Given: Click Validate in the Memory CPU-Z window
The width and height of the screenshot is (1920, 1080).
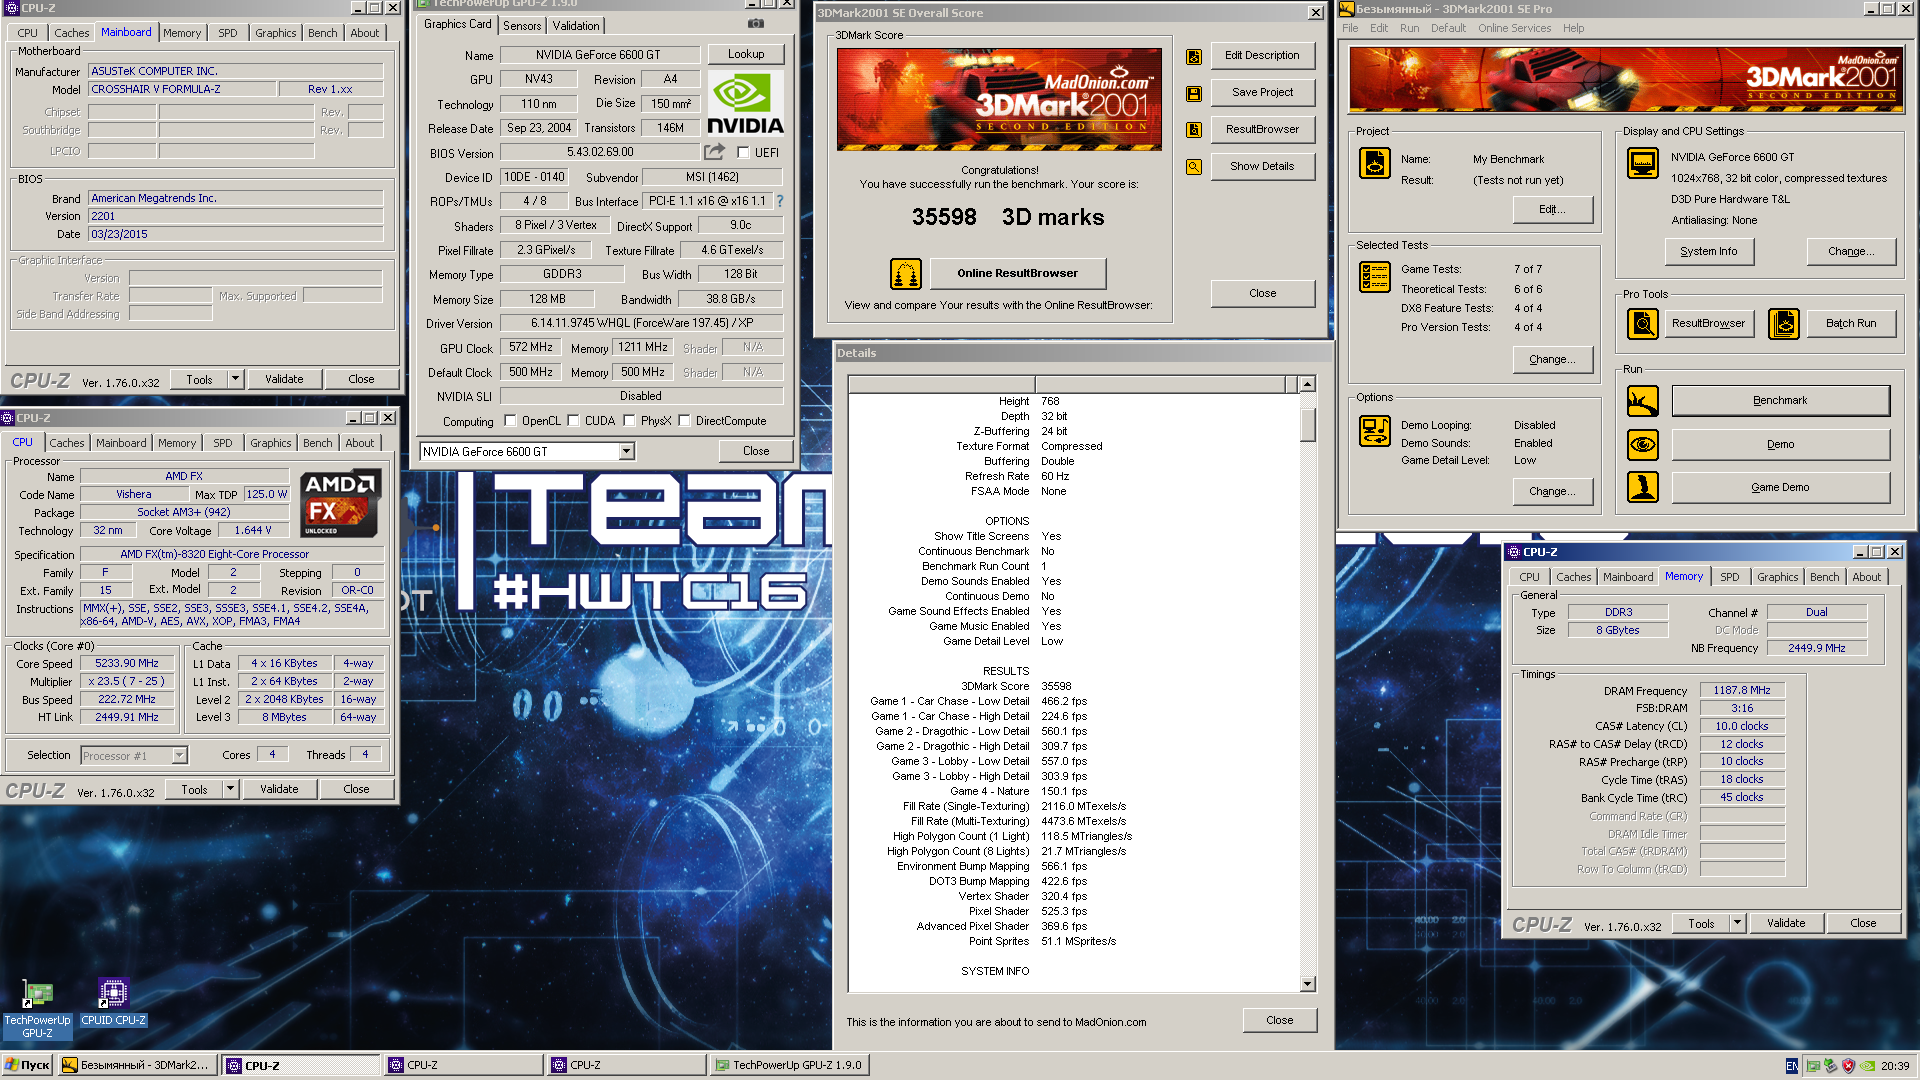Looking at the screenshot, I should click(x=1786, y=923).
